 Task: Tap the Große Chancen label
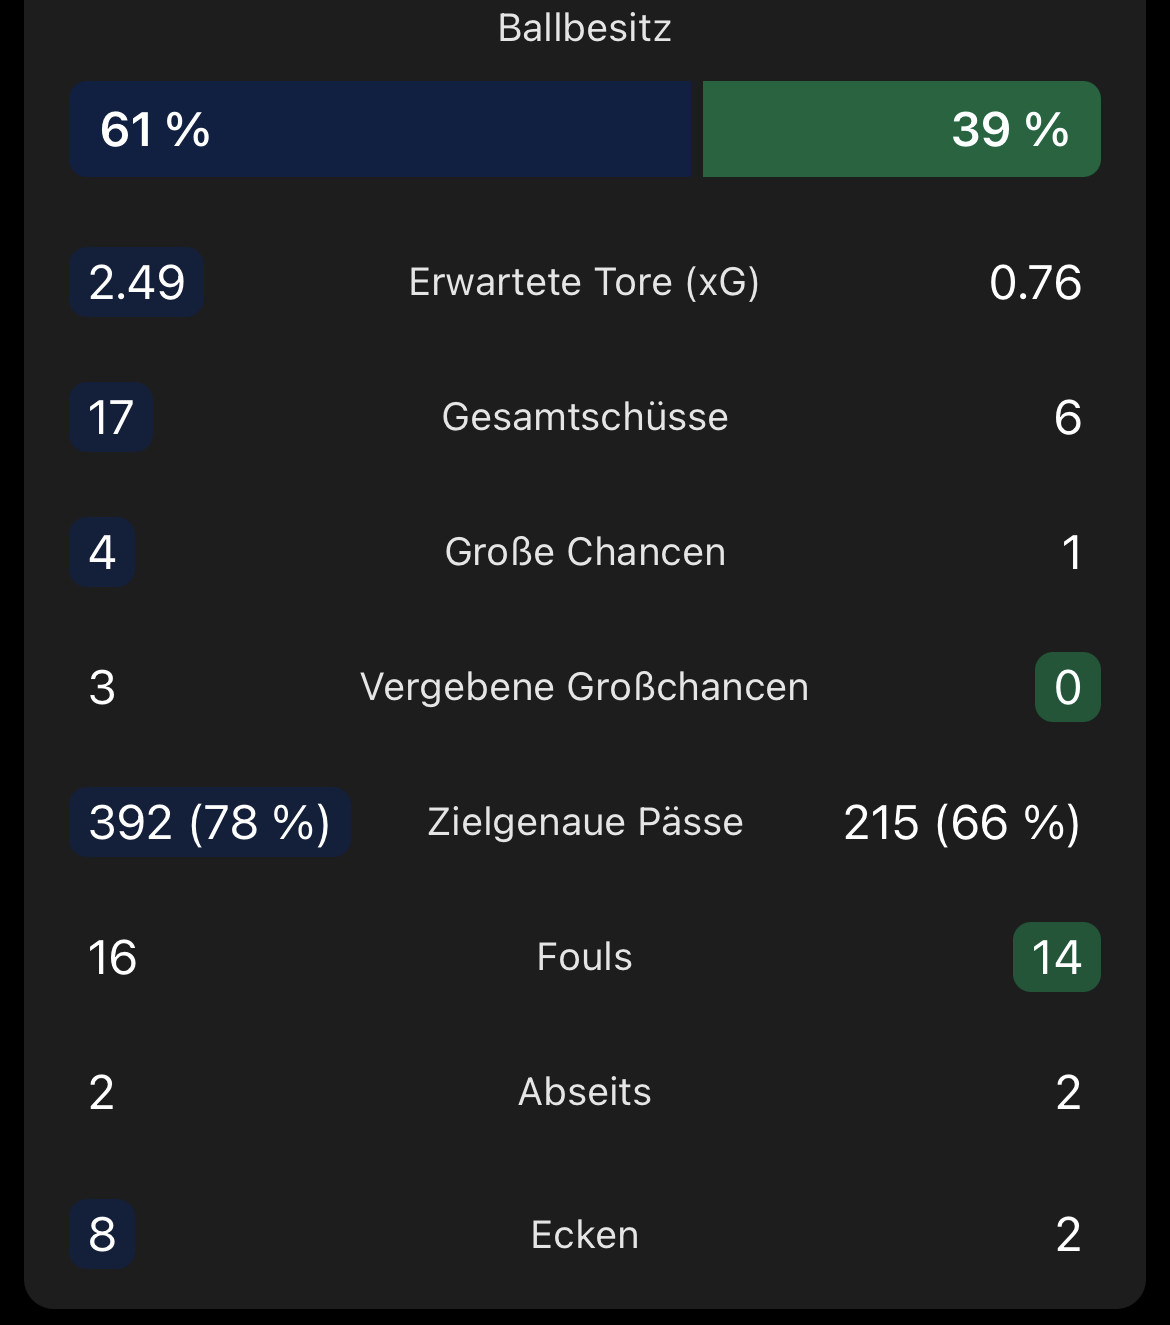pyautogui.click(x=585, y=552)
